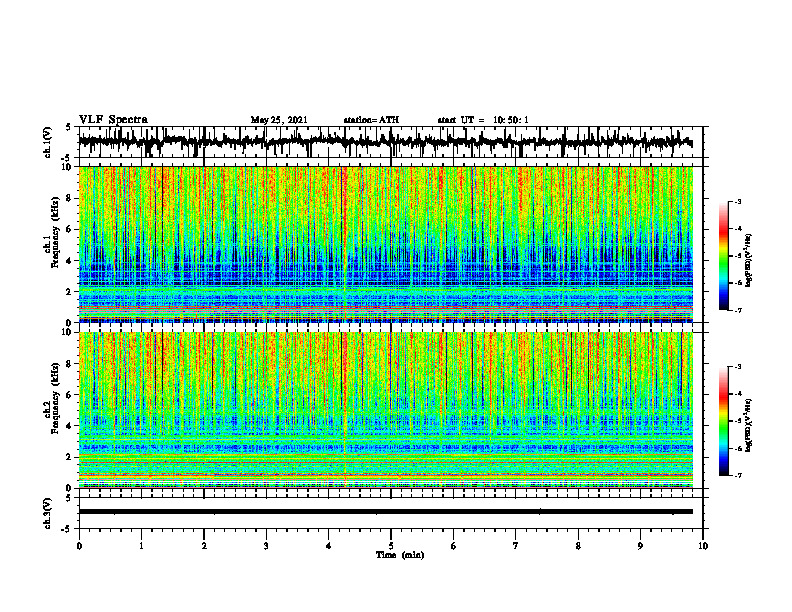Image resolution: width=792 pixels, height=612 pixels.
Task: Click the log(PSD) label next to ch.2 color bar
Action: tap(749, 425)
